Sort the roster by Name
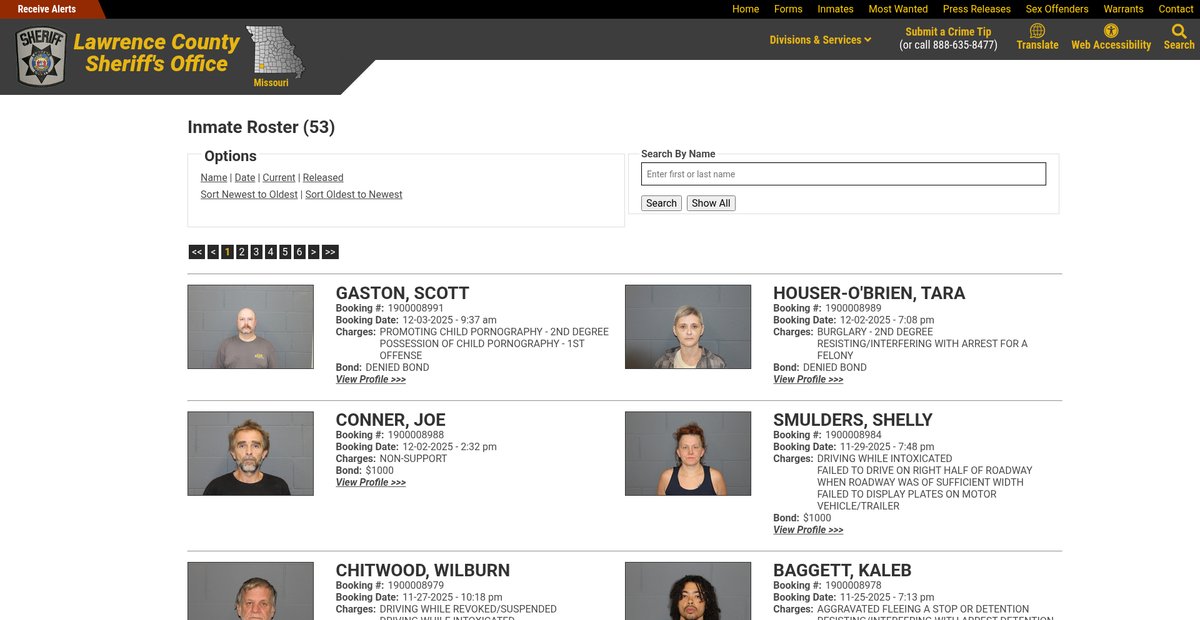This screenshot has height=620, width=1200. point(214,178)
